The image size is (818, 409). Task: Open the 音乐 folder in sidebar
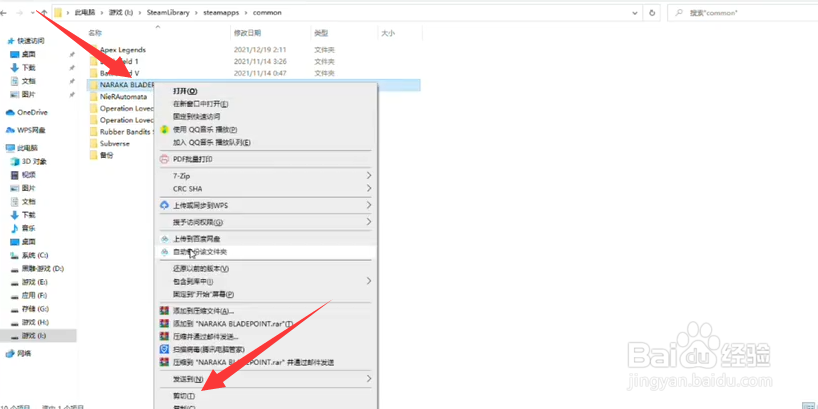point(28,228)
